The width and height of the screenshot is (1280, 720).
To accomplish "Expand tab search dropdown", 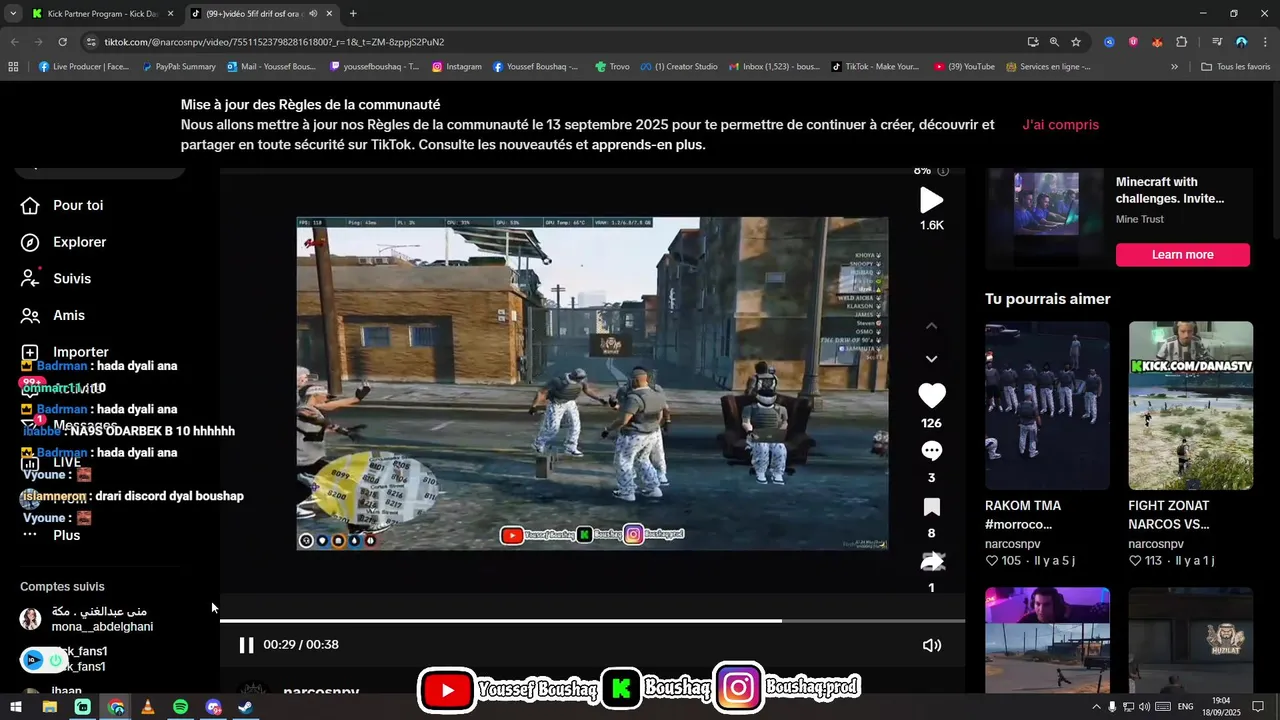I will (13, 14).
